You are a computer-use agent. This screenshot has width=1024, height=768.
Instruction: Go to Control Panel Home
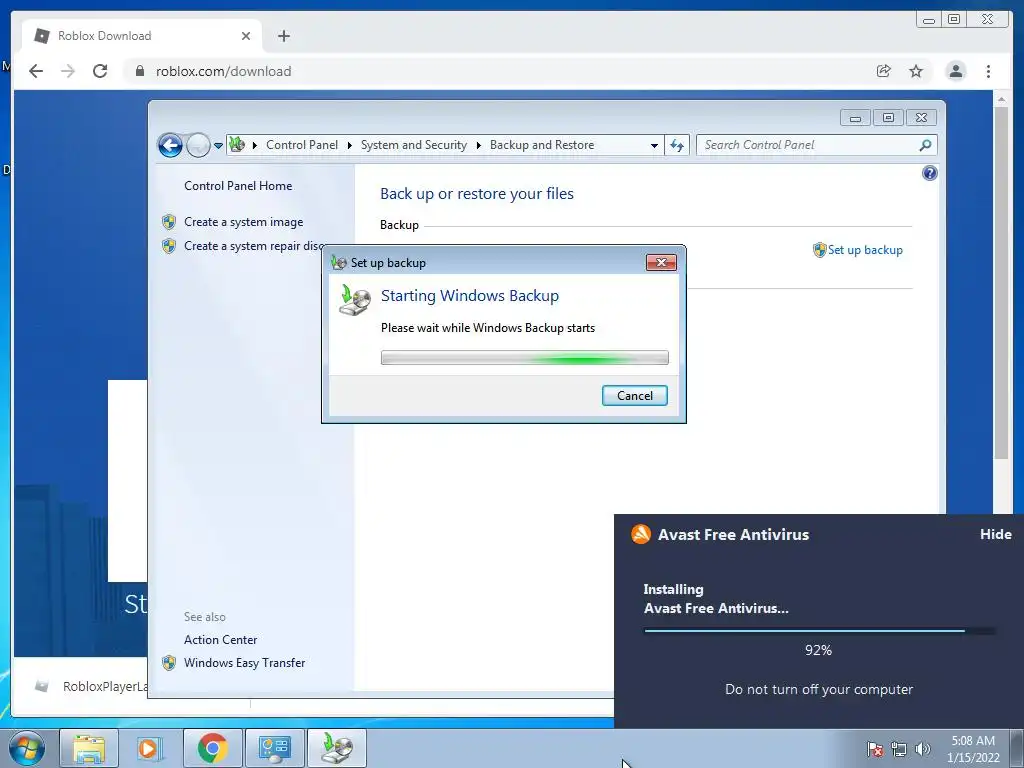tap(238, 185)
